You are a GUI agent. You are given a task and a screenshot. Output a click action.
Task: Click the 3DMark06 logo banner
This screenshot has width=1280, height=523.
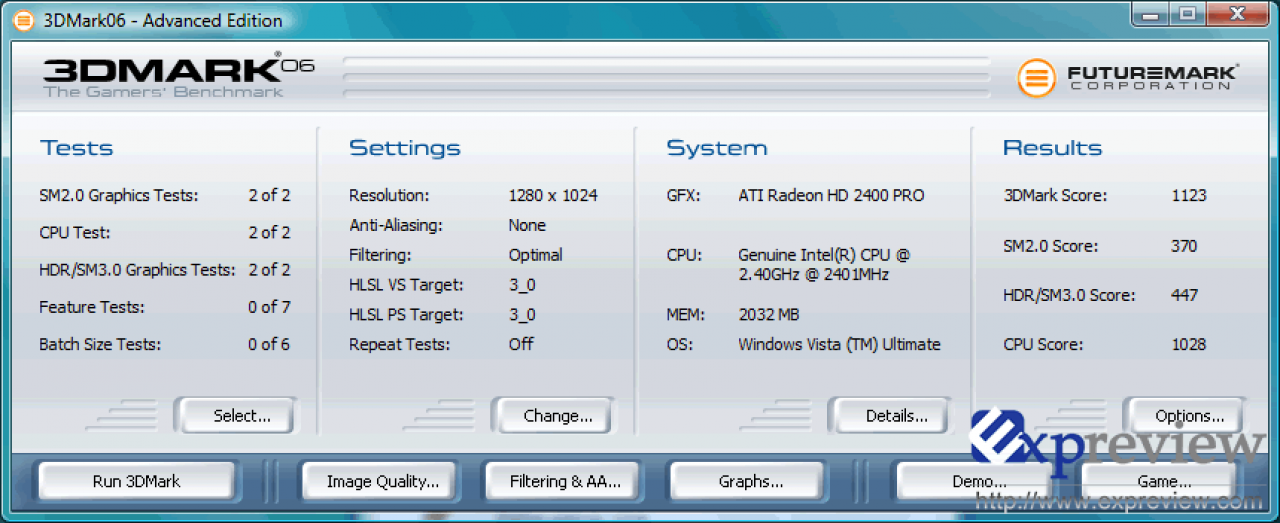coord(178,76)
